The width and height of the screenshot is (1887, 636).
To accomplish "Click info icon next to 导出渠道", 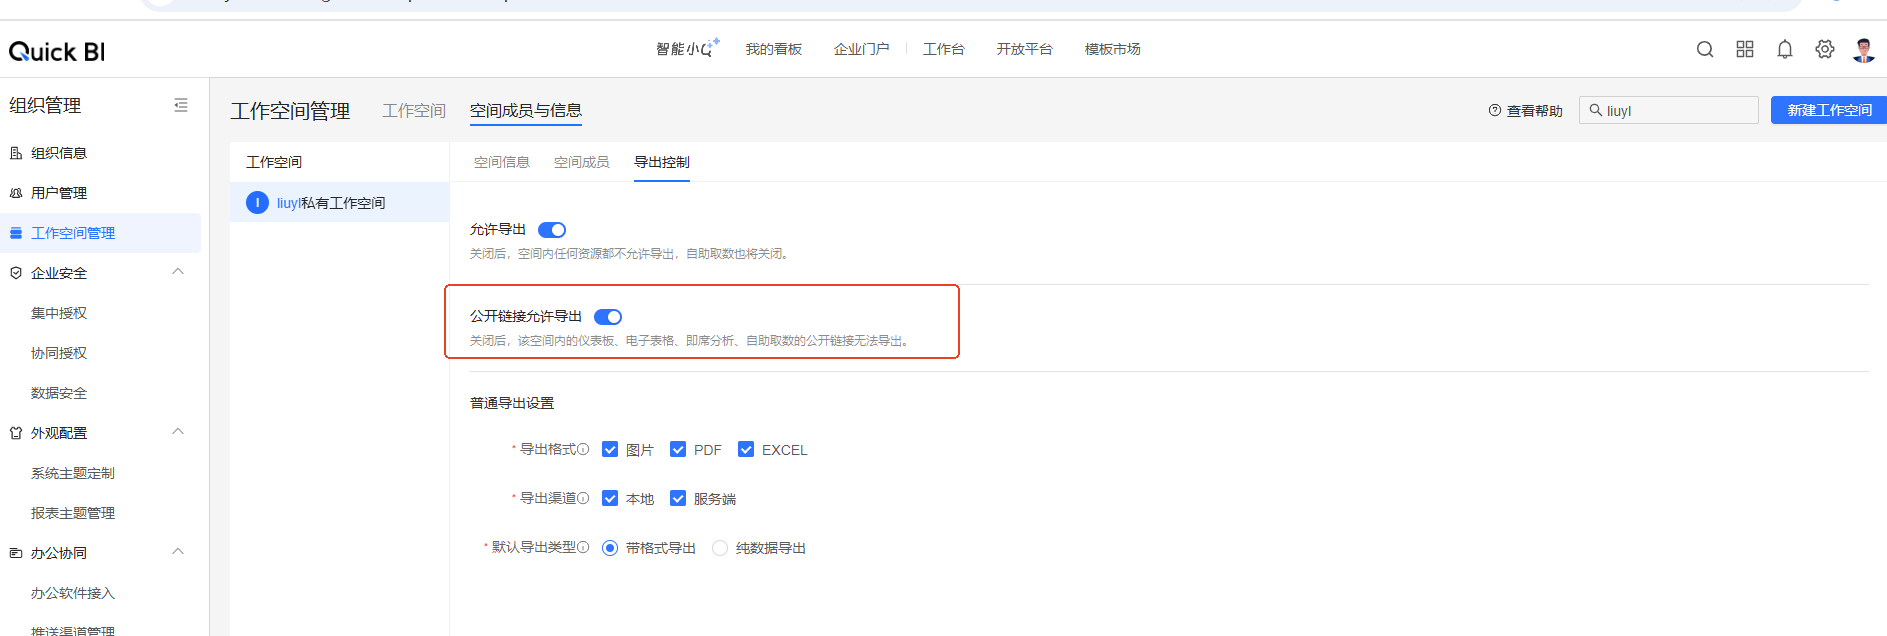I will [583, 498].
